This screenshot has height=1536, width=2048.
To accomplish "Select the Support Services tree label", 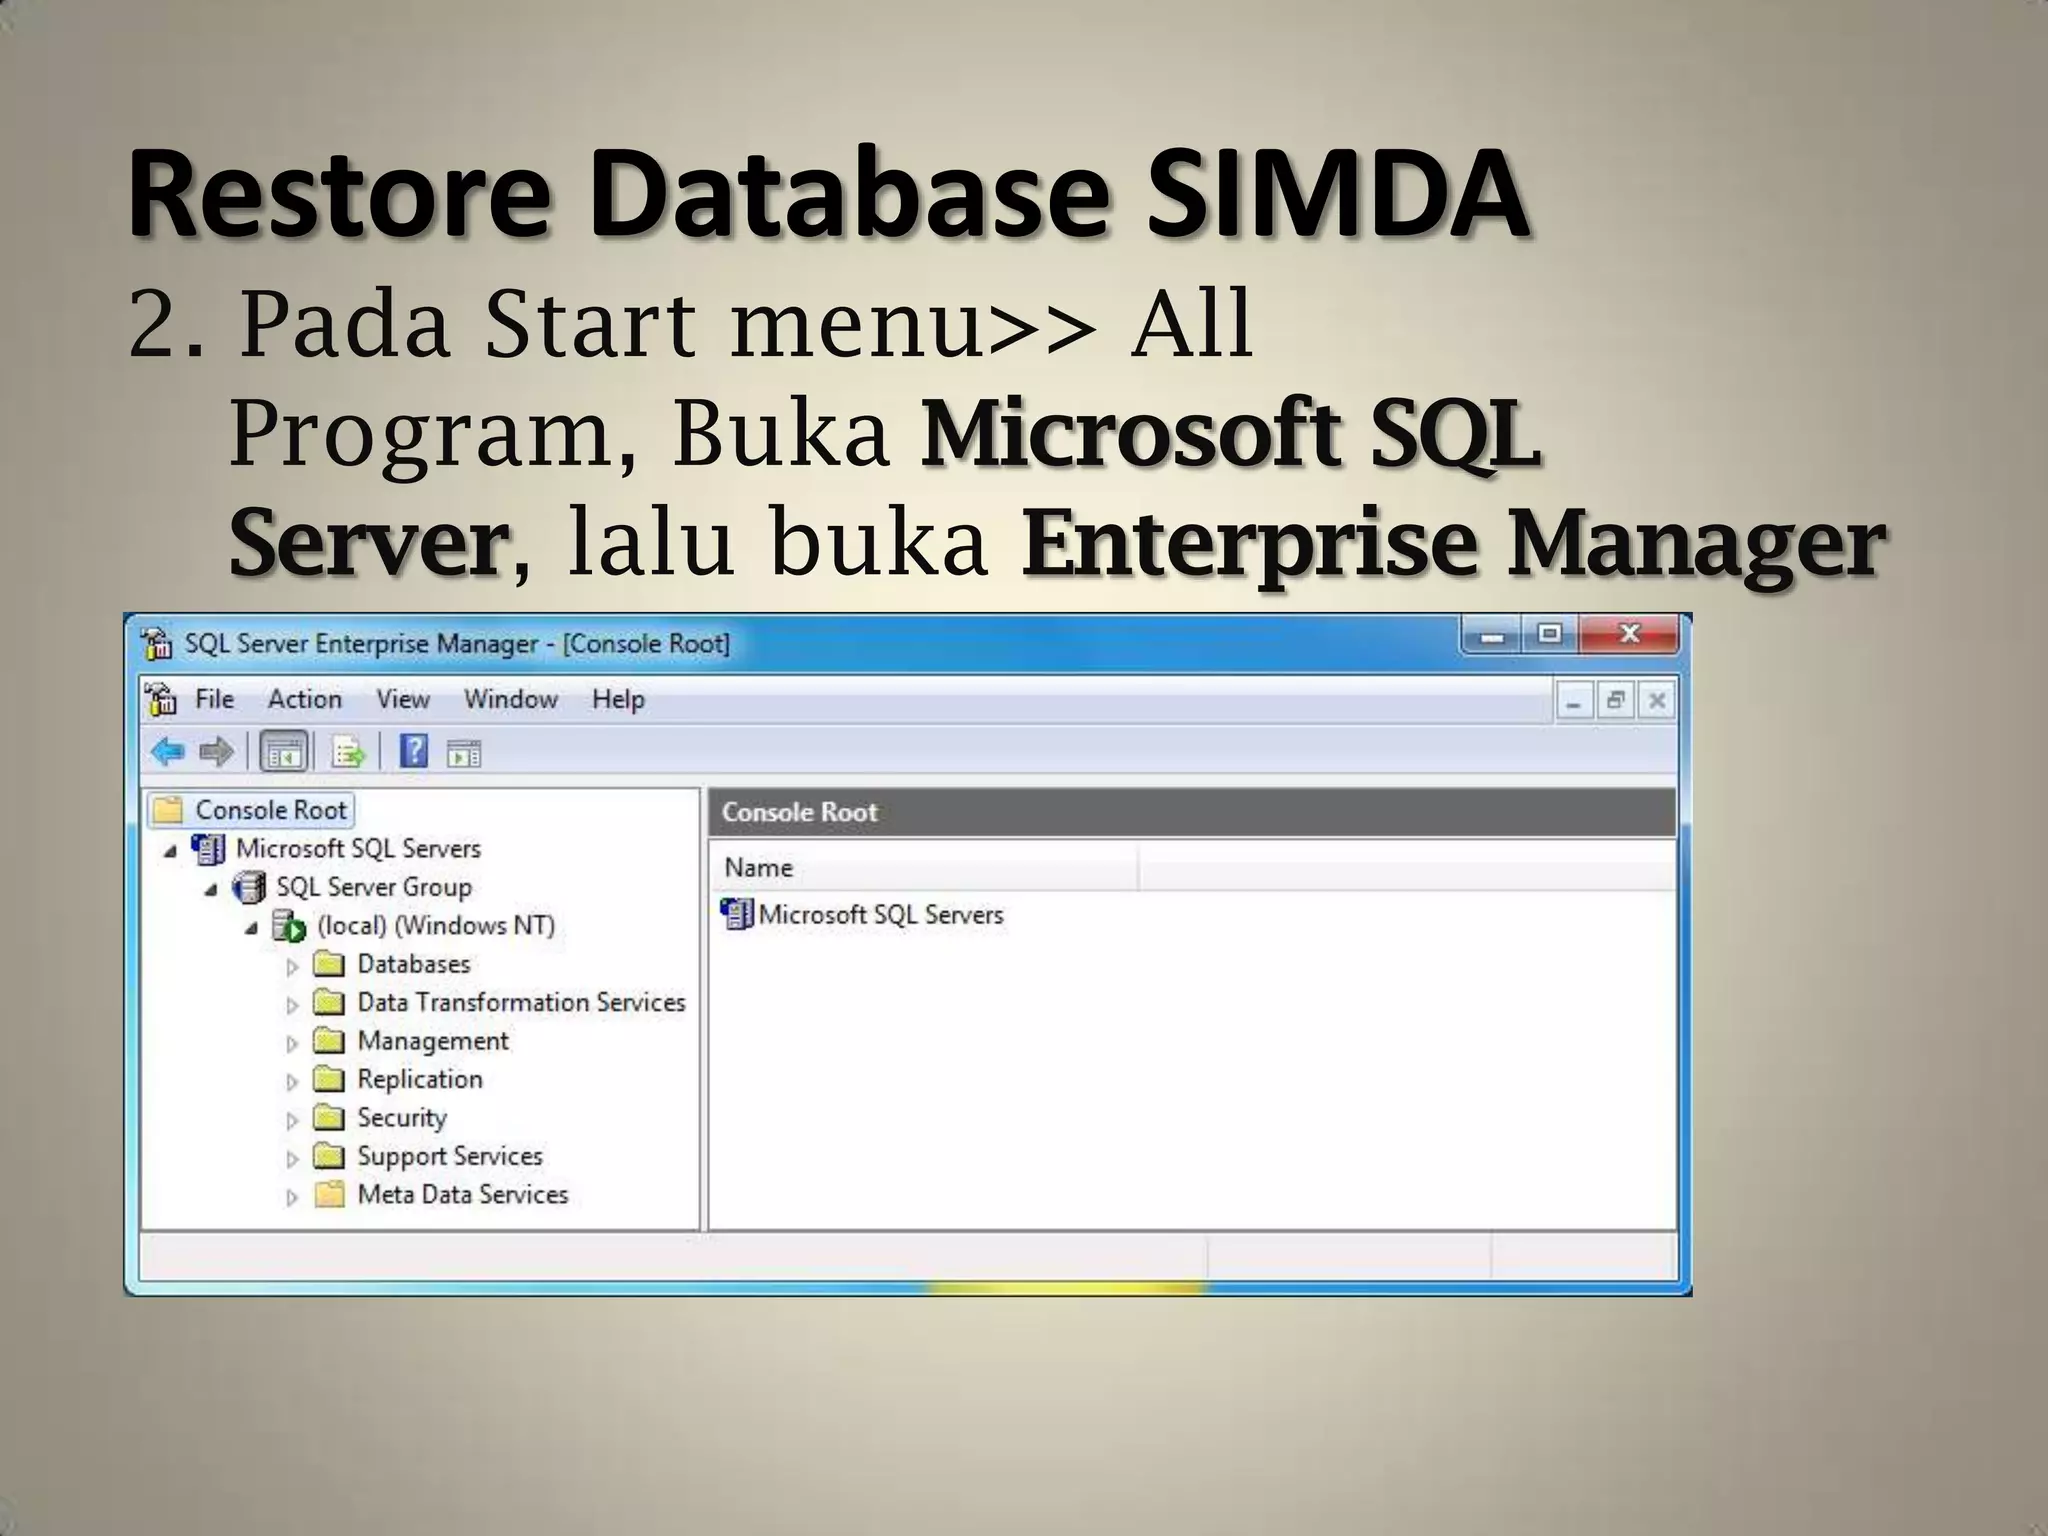I will (450, 1156).
